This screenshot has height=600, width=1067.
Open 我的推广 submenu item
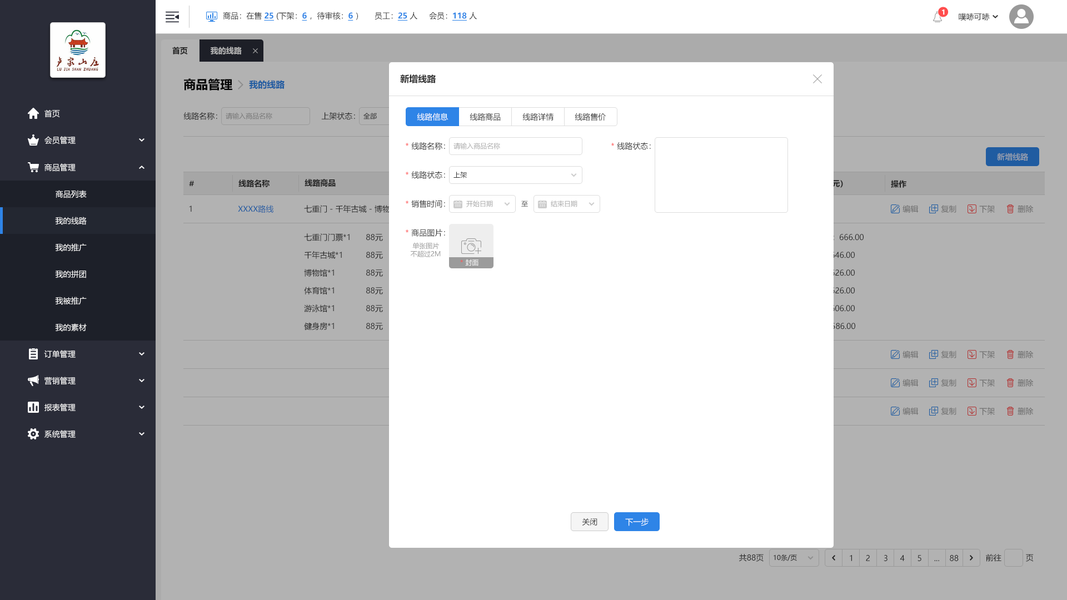[78, 247]
